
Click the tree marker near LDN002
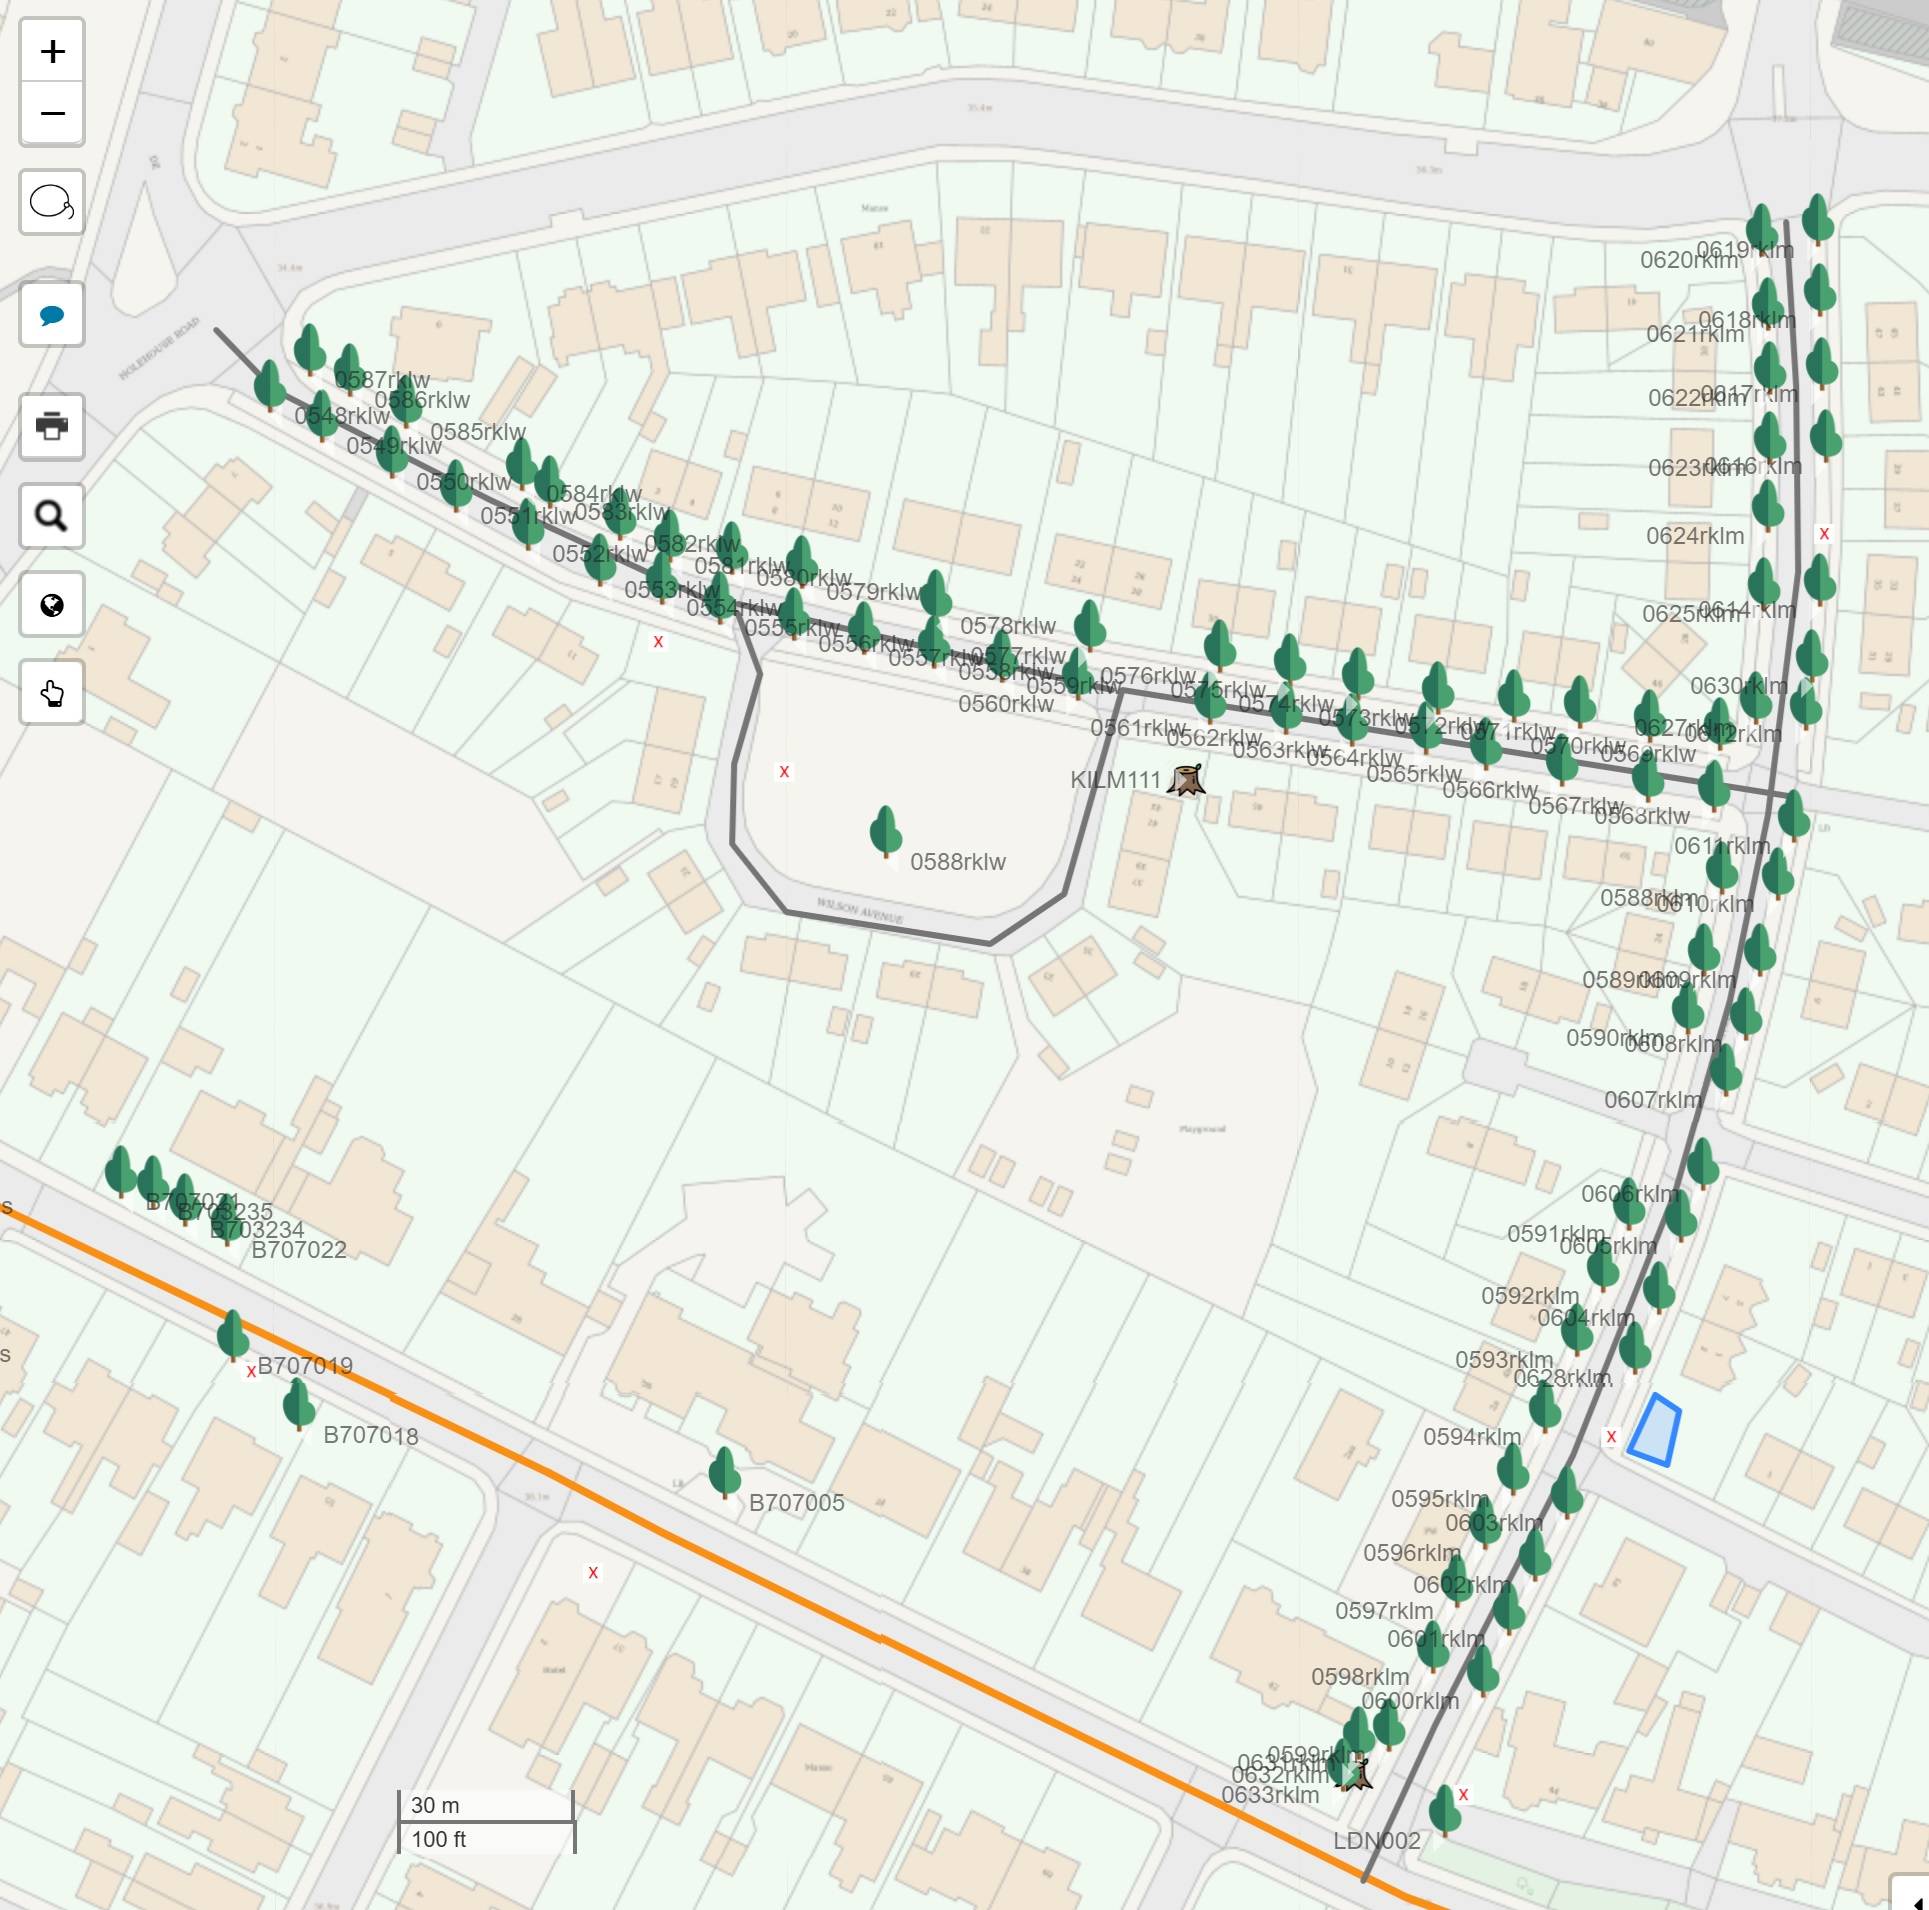(x=1443, y=1810)
